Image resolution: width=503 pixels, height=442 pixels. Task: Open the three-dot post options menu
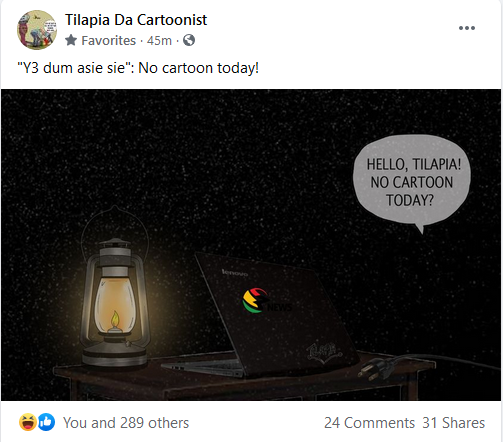pos(467,28)
